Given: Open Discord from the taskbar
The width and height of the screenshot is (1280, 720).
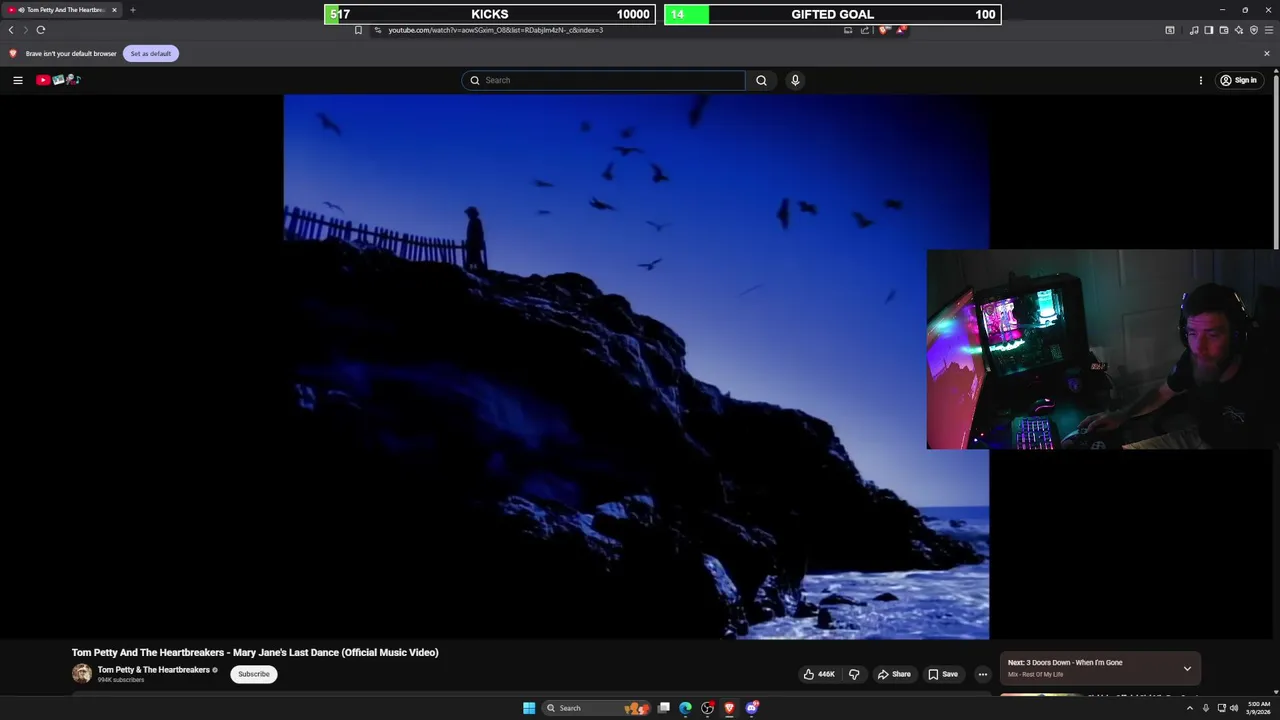Looking at the screenshot, I should 752,708.
